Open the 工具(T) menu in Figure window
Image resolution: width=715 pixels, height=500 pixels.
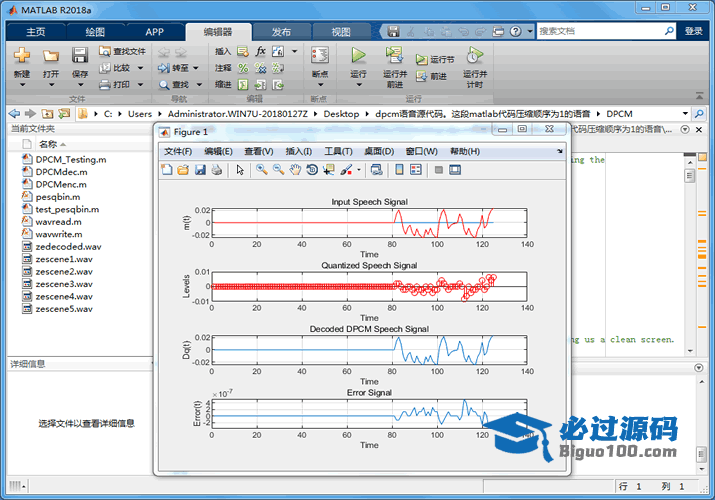tap(339, 151)
